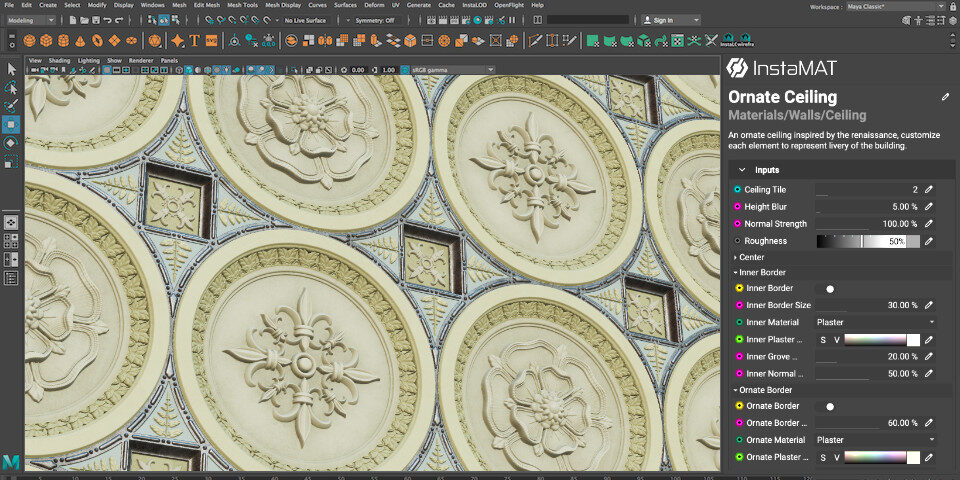The width and height of the screenshot is (960, 480).
Task: Open the Renderer panel menu
Action: click(141, 61)
